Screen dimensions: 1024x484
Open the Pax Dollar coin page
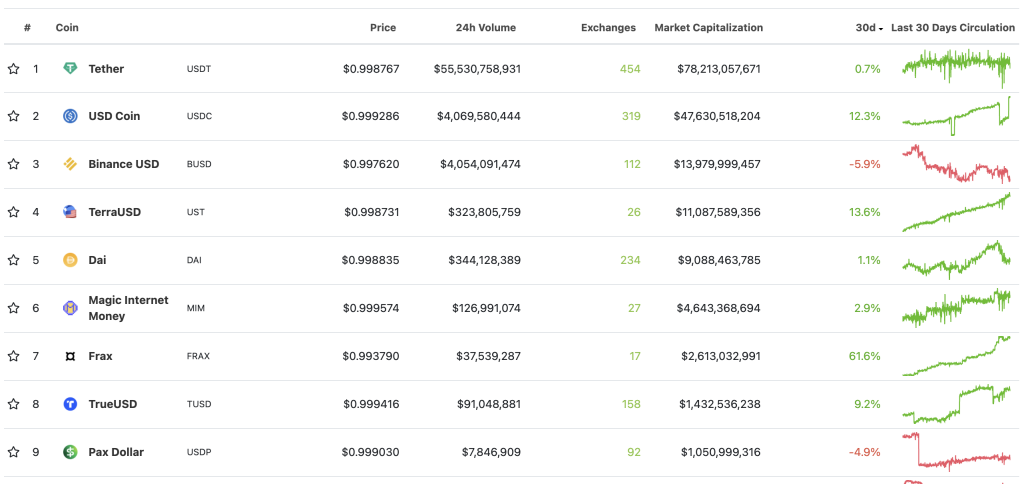tap(116, 452)
